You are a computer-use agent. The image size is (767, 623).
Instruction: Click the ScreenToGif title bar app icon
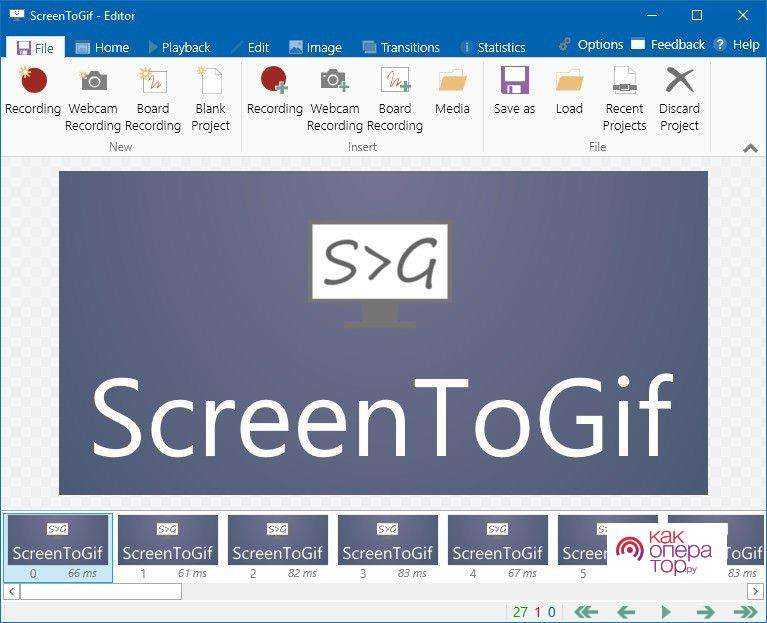[x=17, y=16]
